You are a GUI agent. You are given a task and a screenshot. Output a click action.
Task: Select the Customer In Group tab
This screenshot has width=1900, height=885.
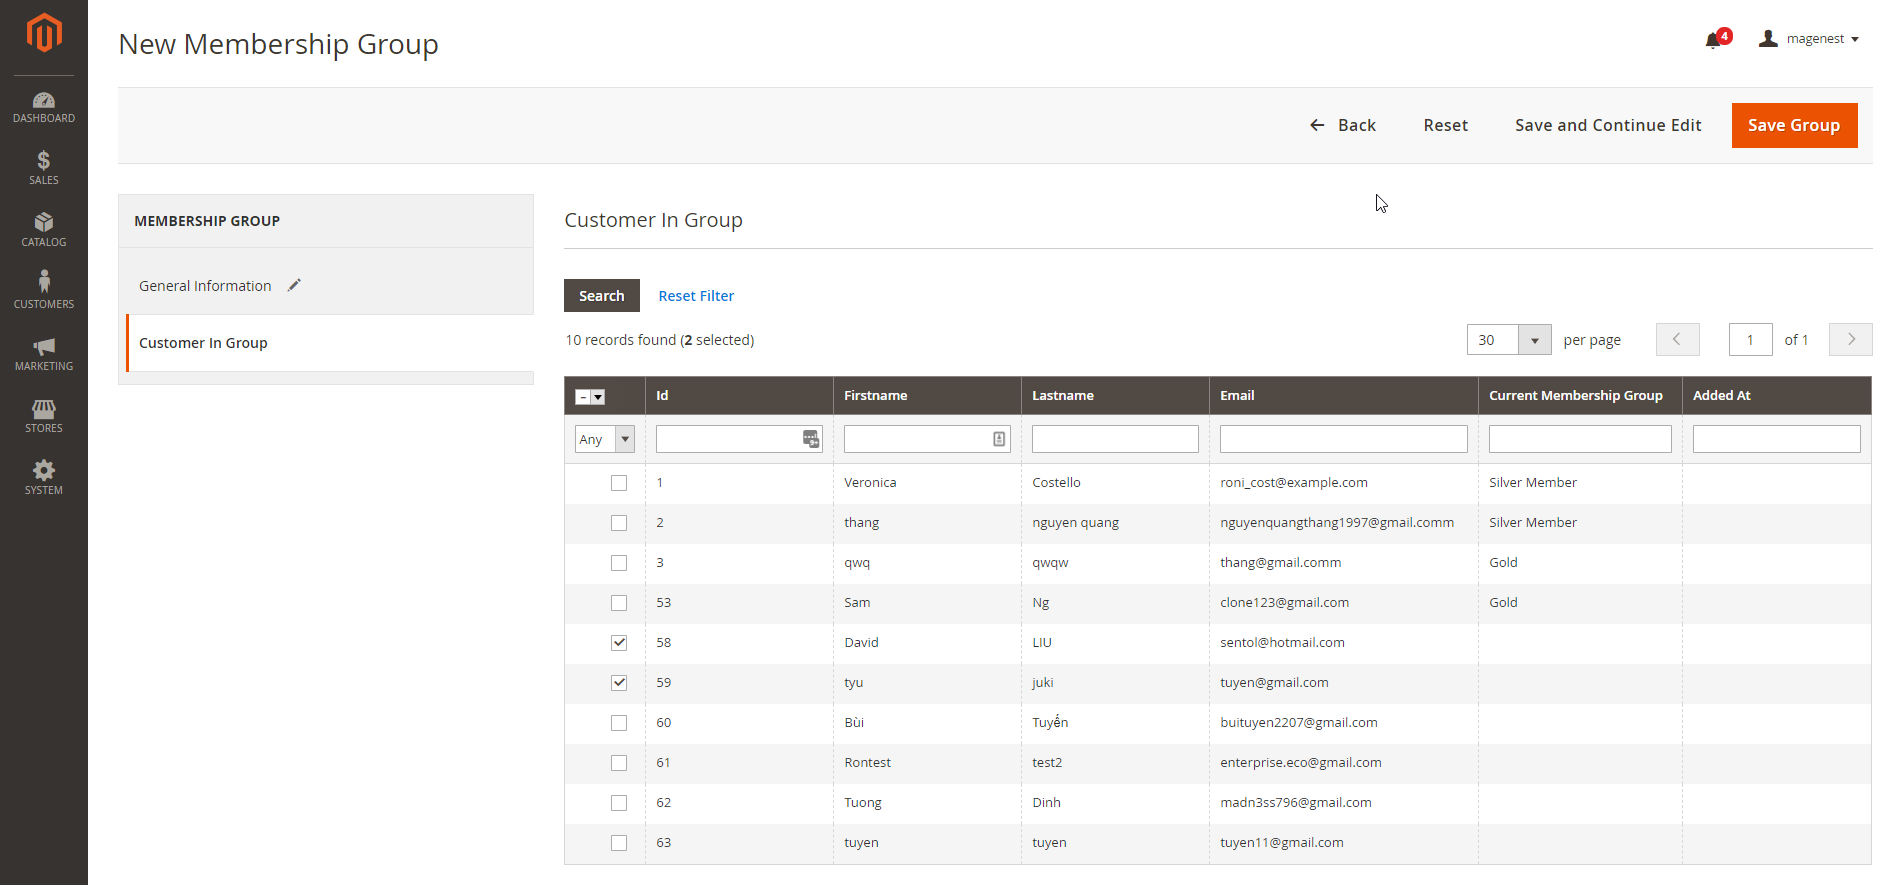(x=203, y=343)
